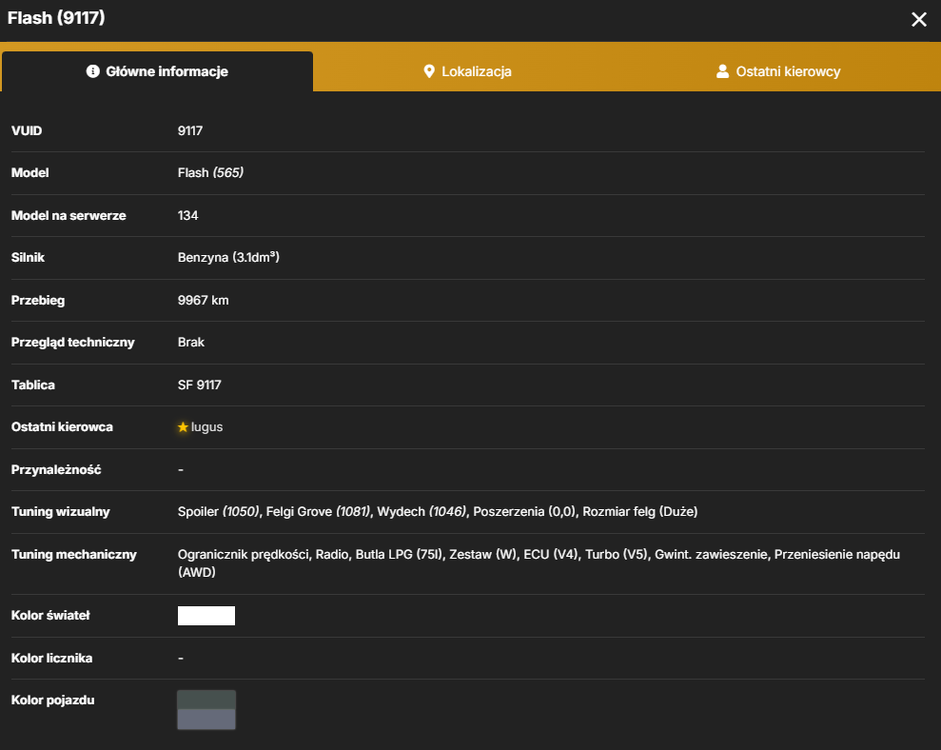Click the Model na serwerze value 134
The image size is (941, 750).
(x=188, y=215)
